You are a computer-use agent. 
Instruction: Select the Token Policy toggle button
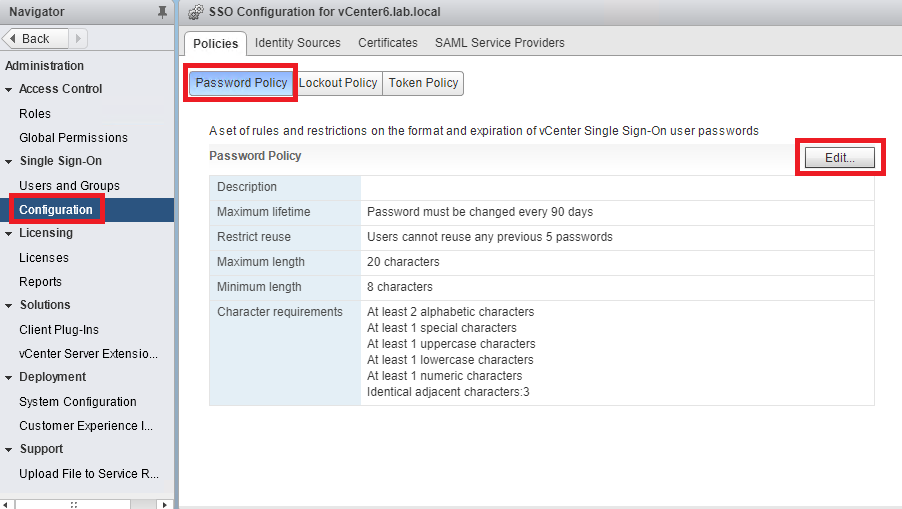(423, 83)
